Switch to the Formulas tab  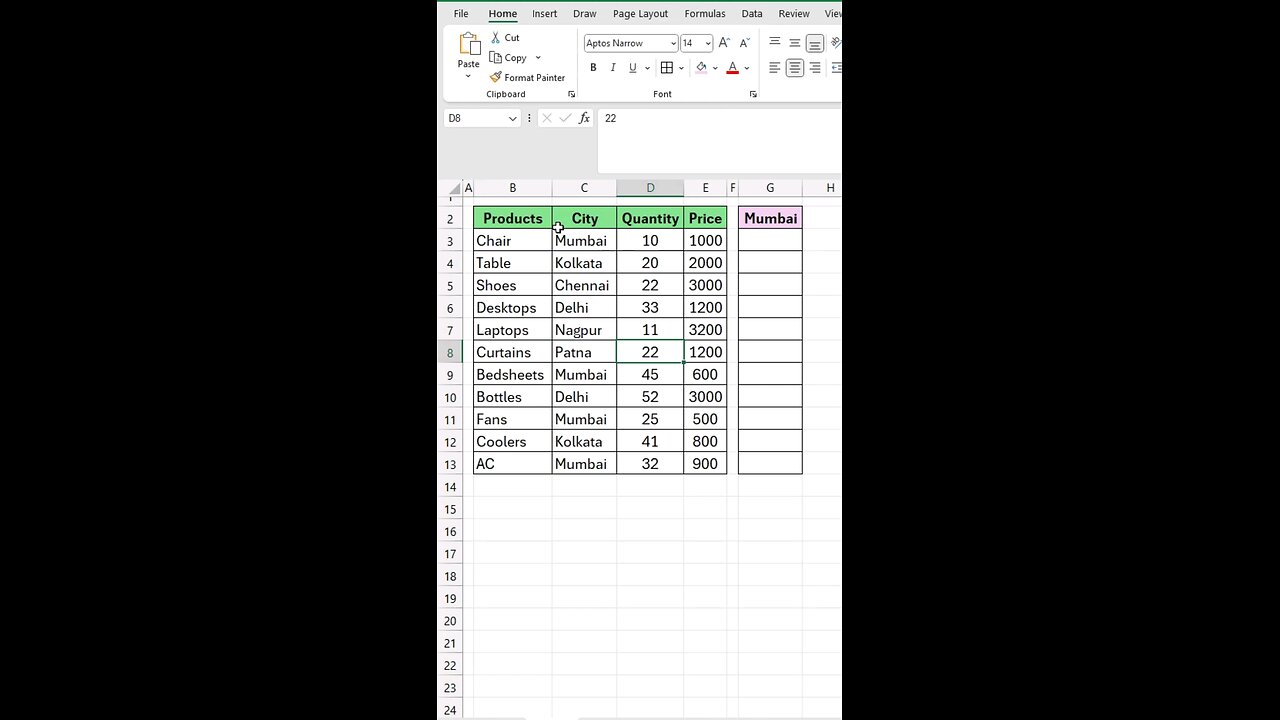tap(705, 14)
